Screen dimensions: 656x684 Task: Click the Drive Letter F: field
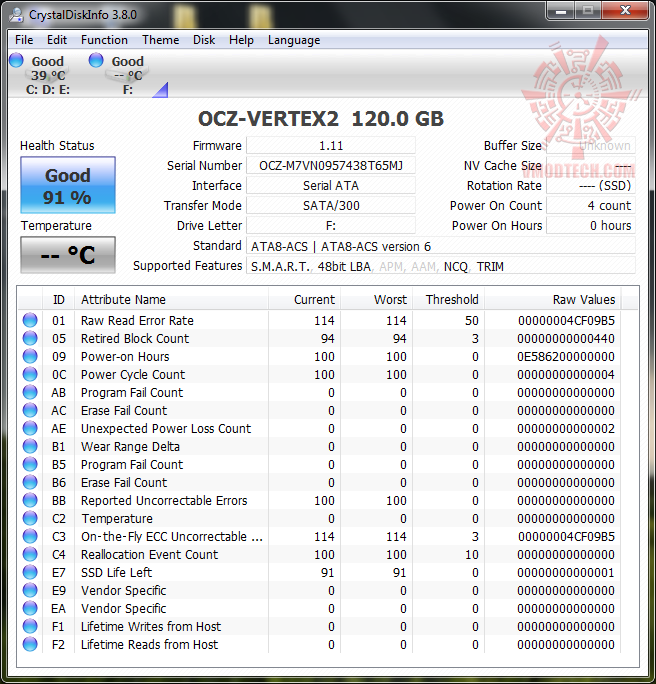coord(331,226)
